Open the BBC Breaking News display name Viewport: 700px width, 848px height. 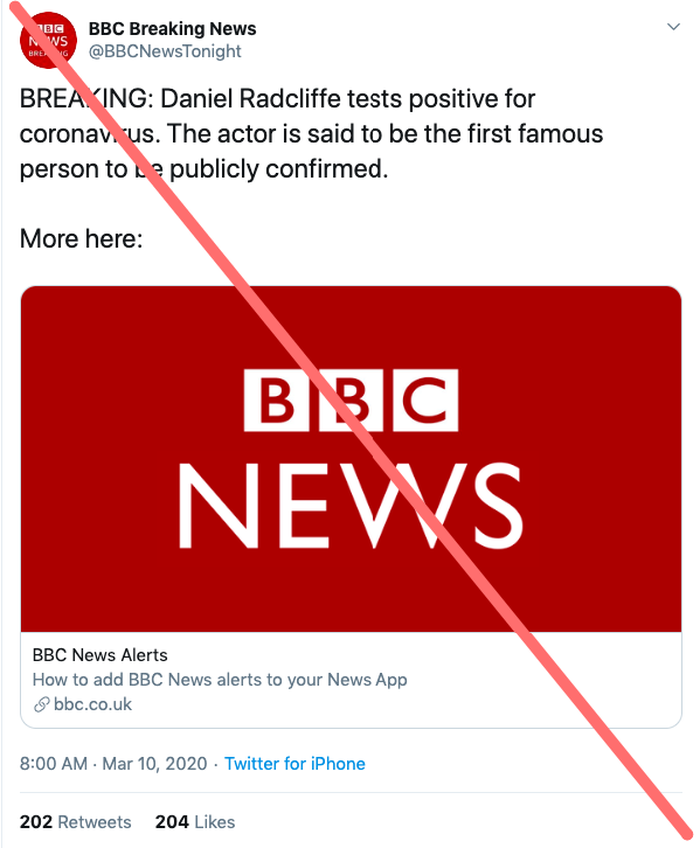pyautogui.click(x=172, y=28)
